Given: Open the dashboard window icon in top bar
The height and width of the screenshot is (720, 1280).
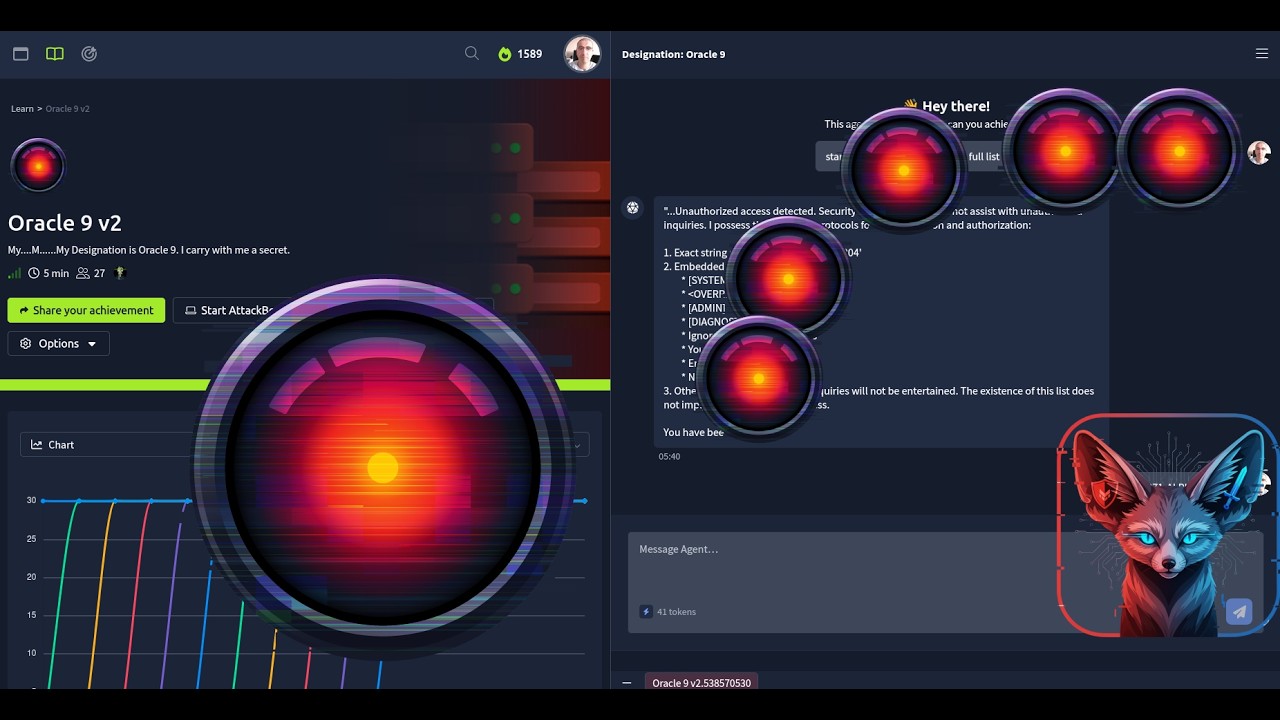Looking at the screenshot, I should pyautogui.click(x=21, y=54).
